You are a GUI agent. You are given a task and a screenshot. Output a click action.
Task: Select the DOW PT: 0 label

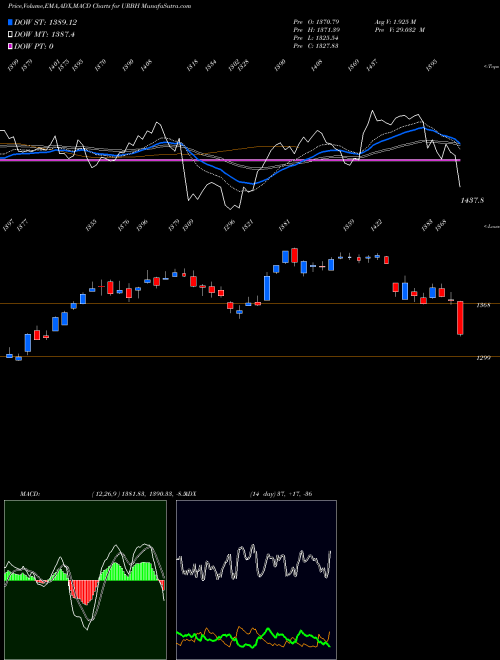[x=34, y=46]
